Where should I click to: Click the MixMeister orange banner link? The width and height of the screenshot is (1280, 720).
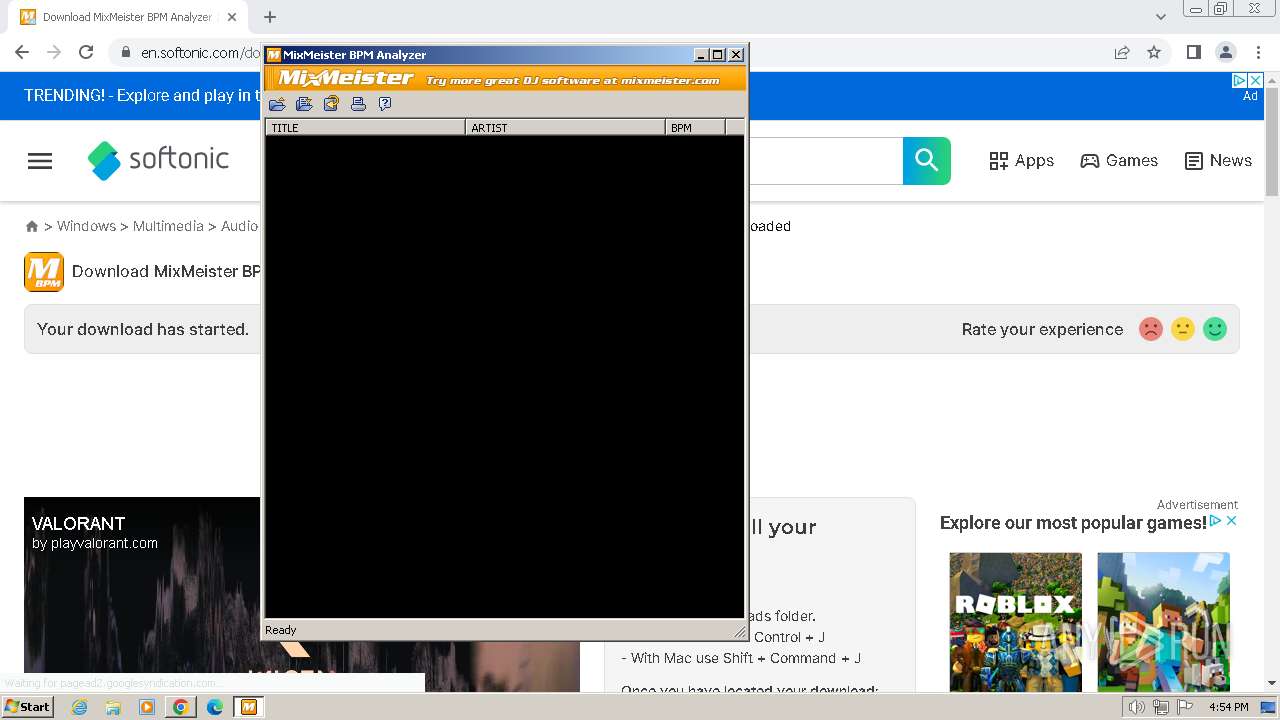506,79
